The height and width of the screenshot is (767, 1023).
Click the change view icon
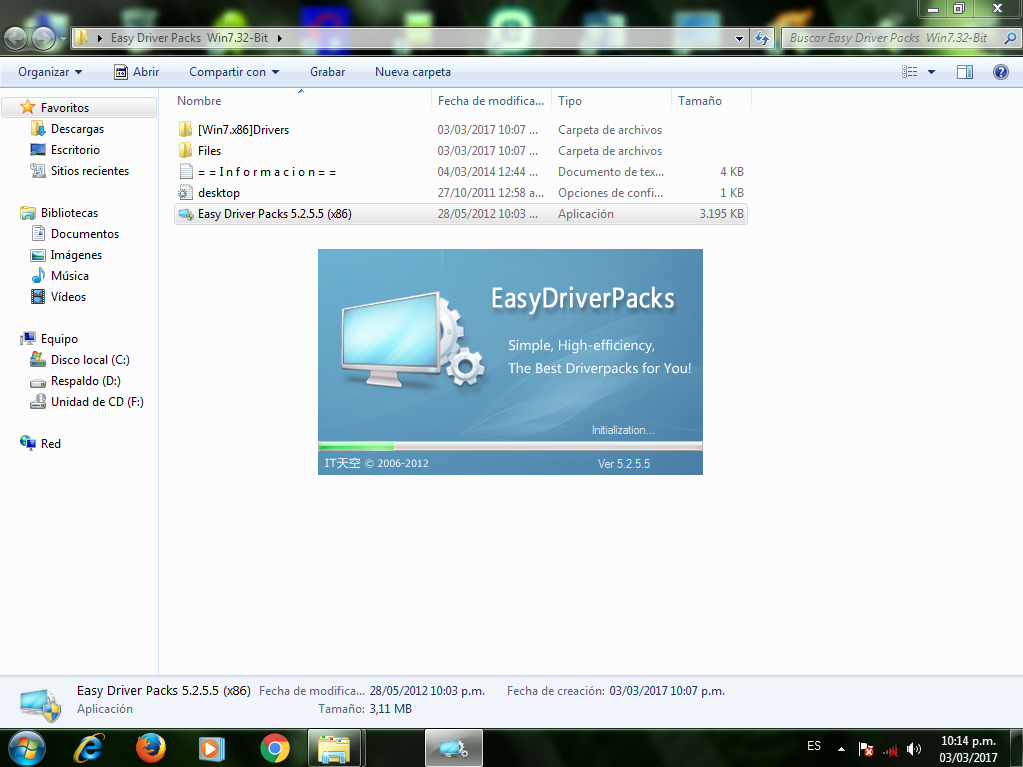click(x=909, y=72)
